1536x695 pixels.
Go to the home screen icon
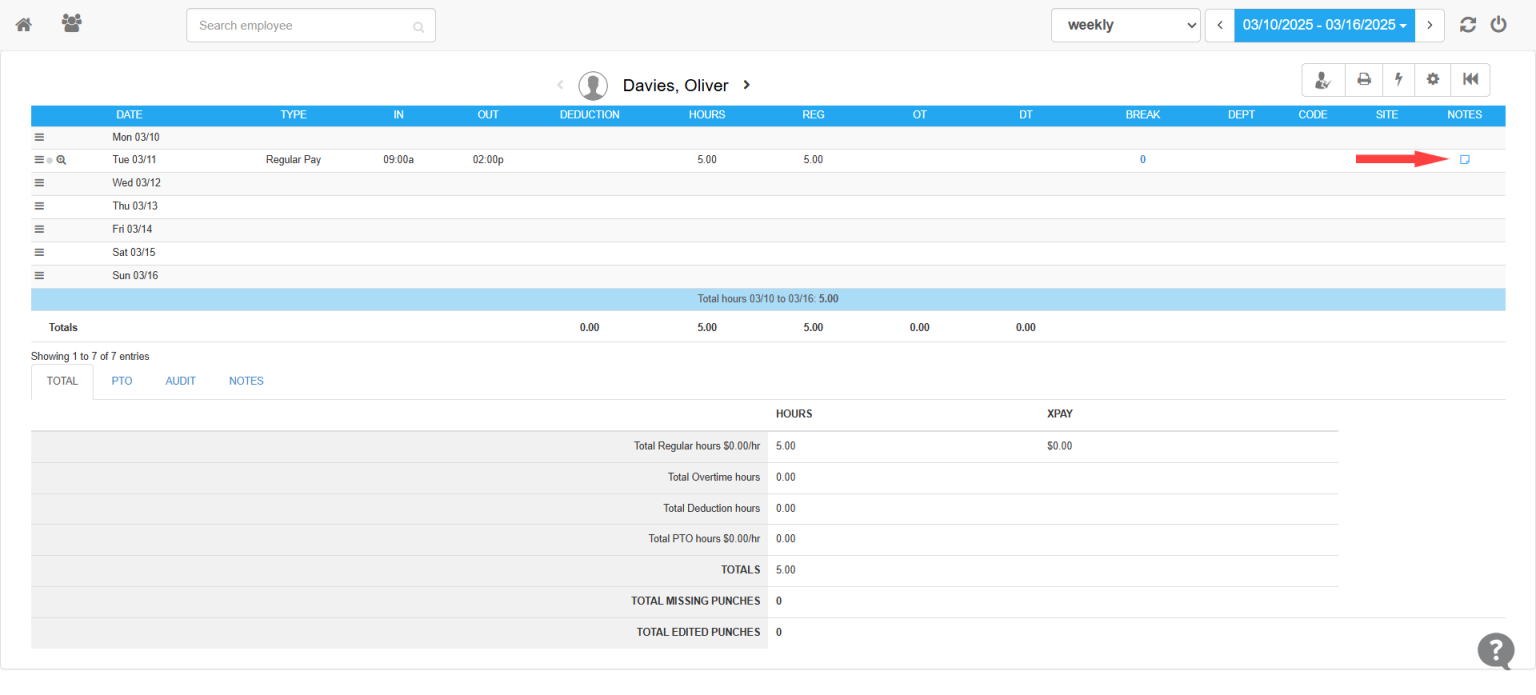(x=23, y=23)
